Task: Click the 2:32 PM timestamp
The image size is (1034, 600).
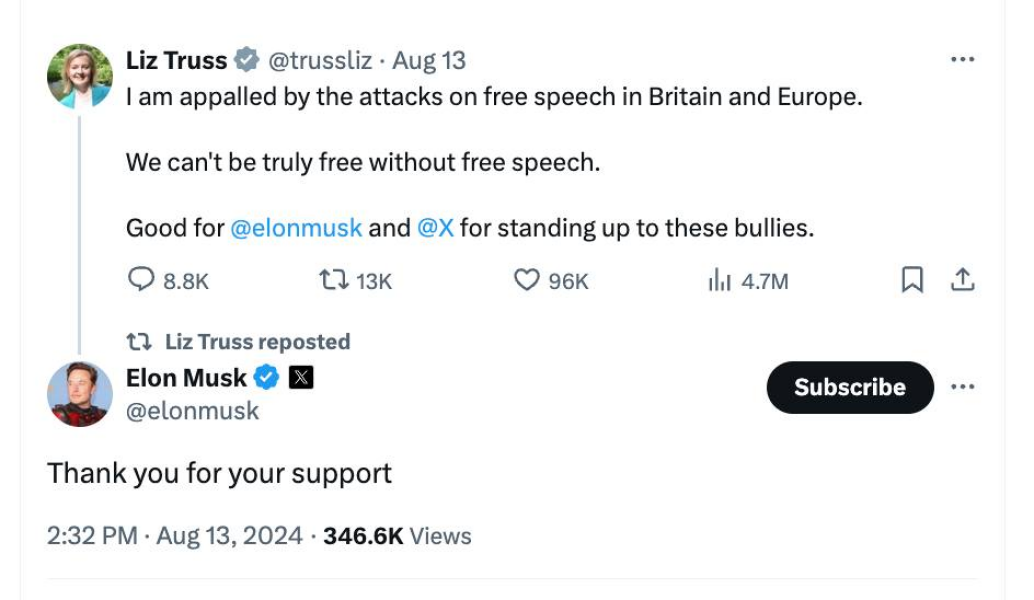Action: [x=92, y=535]
